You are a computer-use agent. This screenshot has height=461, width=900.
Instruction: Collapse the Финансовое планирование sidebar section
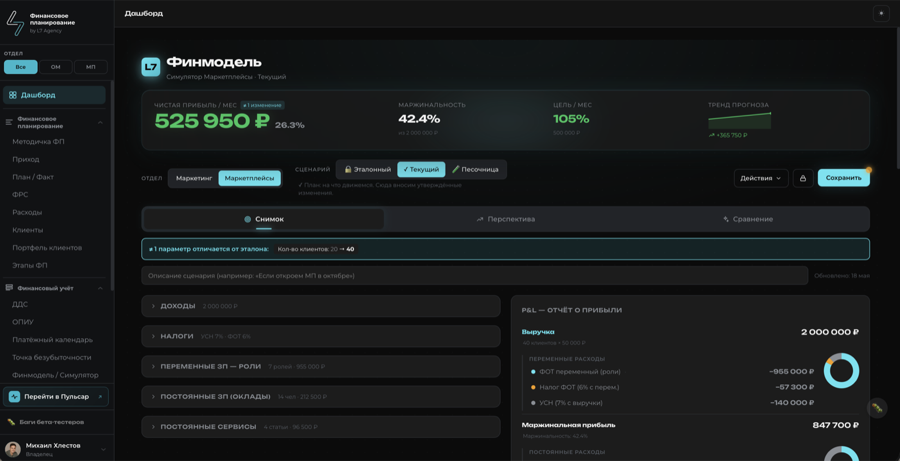[x=100, y=122]
